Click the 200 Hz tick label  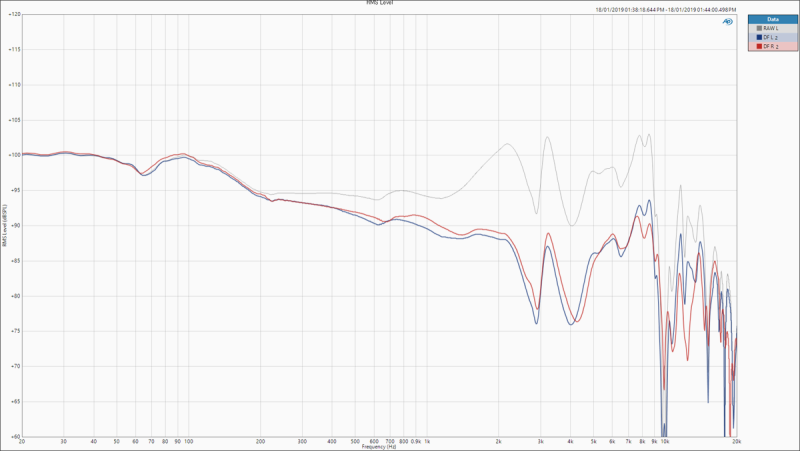260,441
